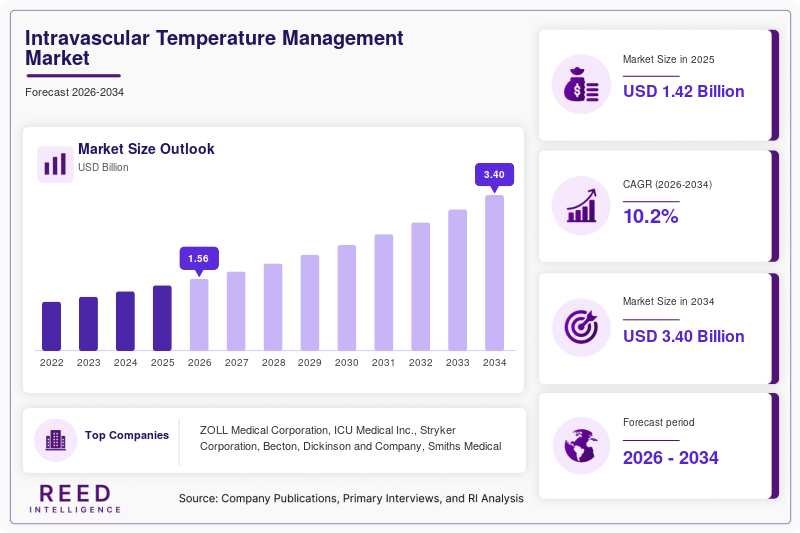Click the USD 3.40 Billion value

coord(684,336)
